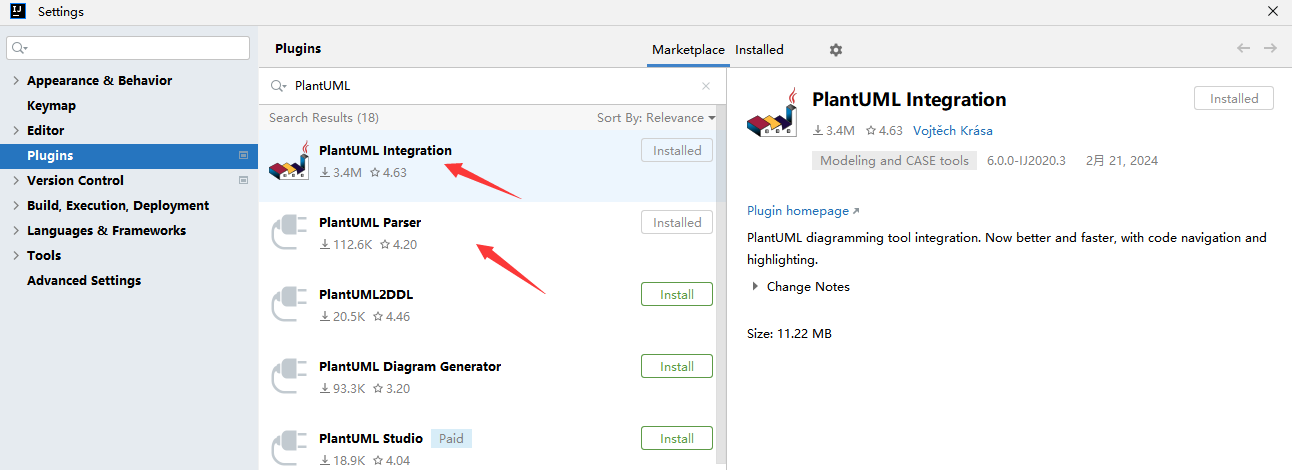Screen dimensions: 1292x470
Task: Click Installed button for PlantUML Parser
Action: [677, 223]
